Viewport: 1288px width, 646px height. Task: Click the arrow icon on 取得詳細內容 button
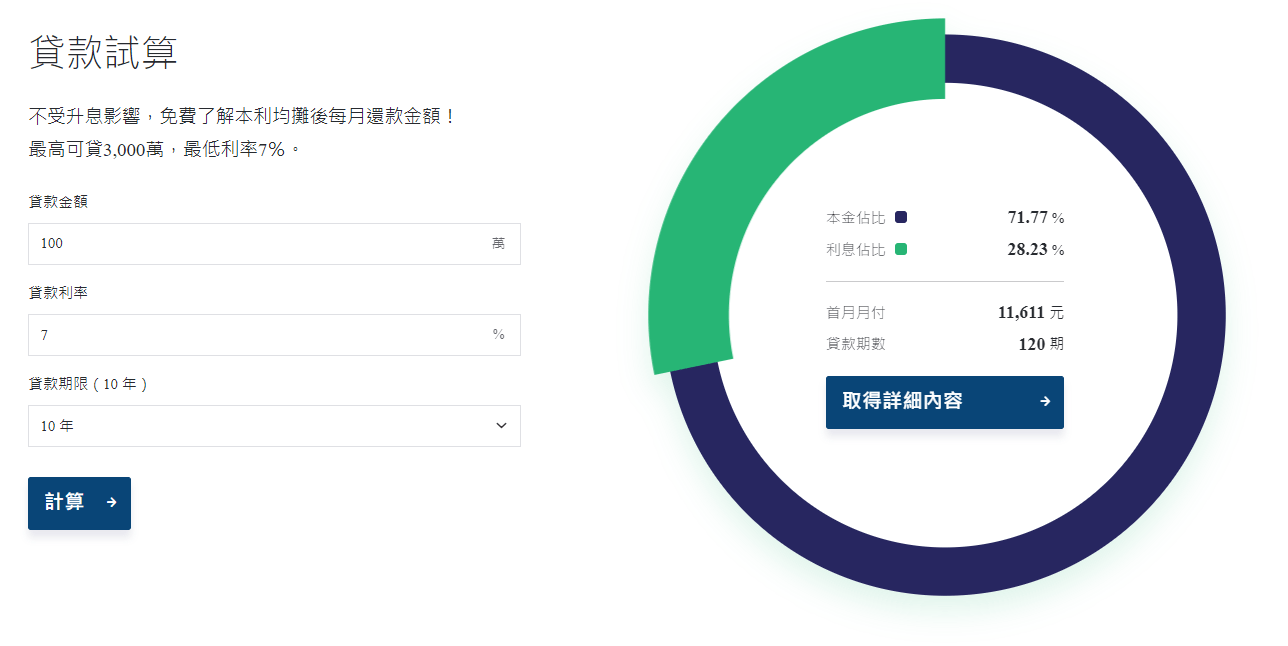point(1045,402)
